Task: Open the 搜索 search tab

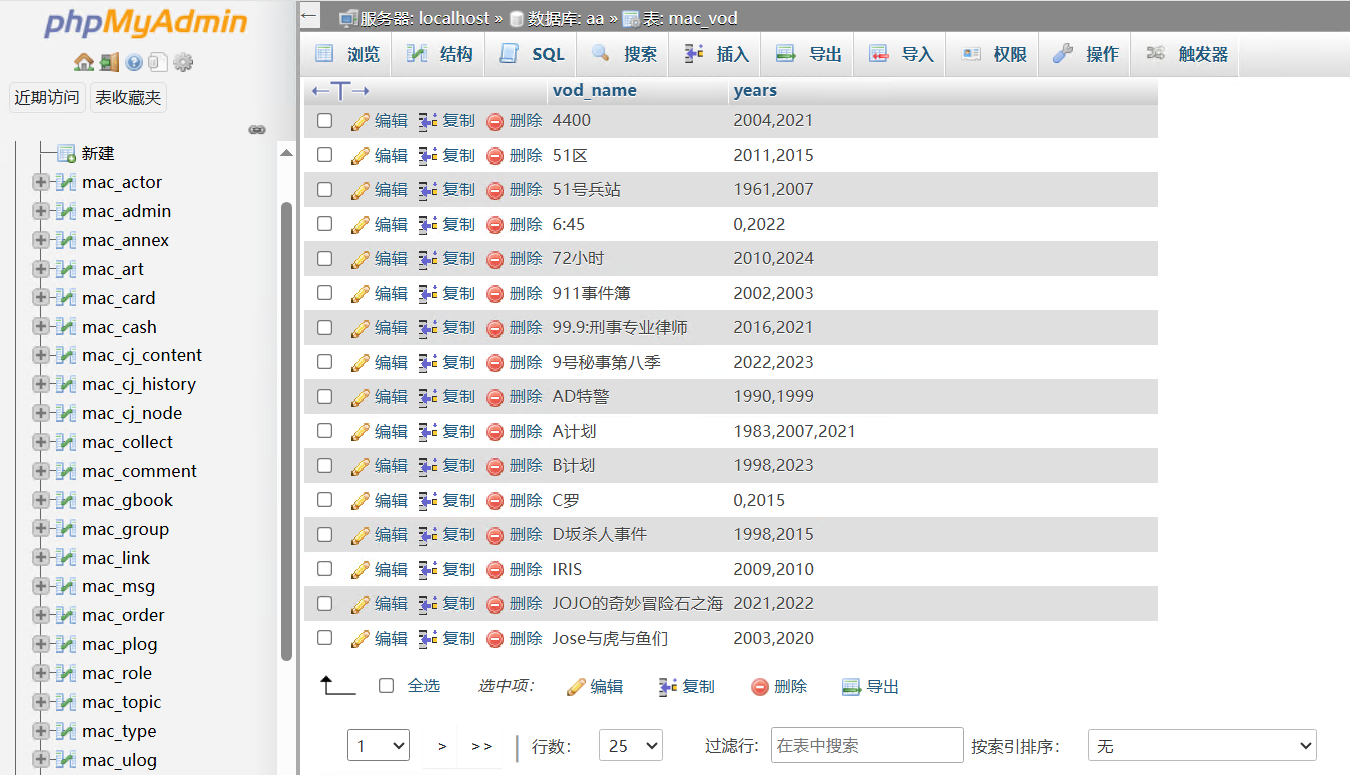Action: tap(624, 54)
